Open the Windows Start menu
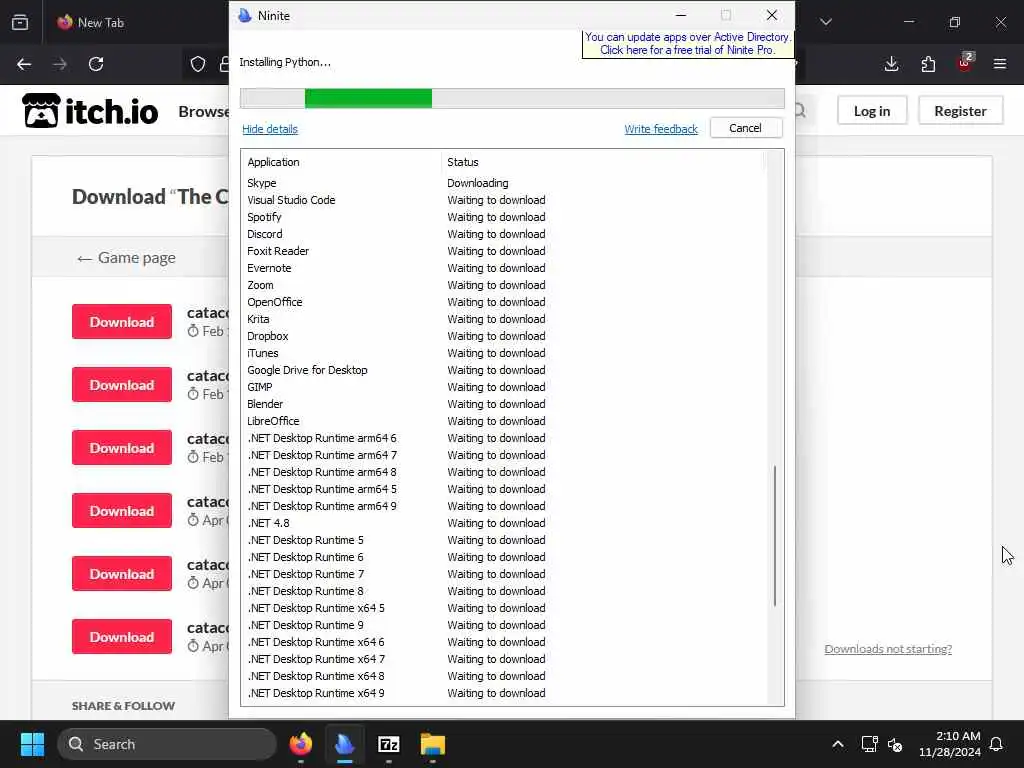The image size is (1024, 768). click(32, 744)
